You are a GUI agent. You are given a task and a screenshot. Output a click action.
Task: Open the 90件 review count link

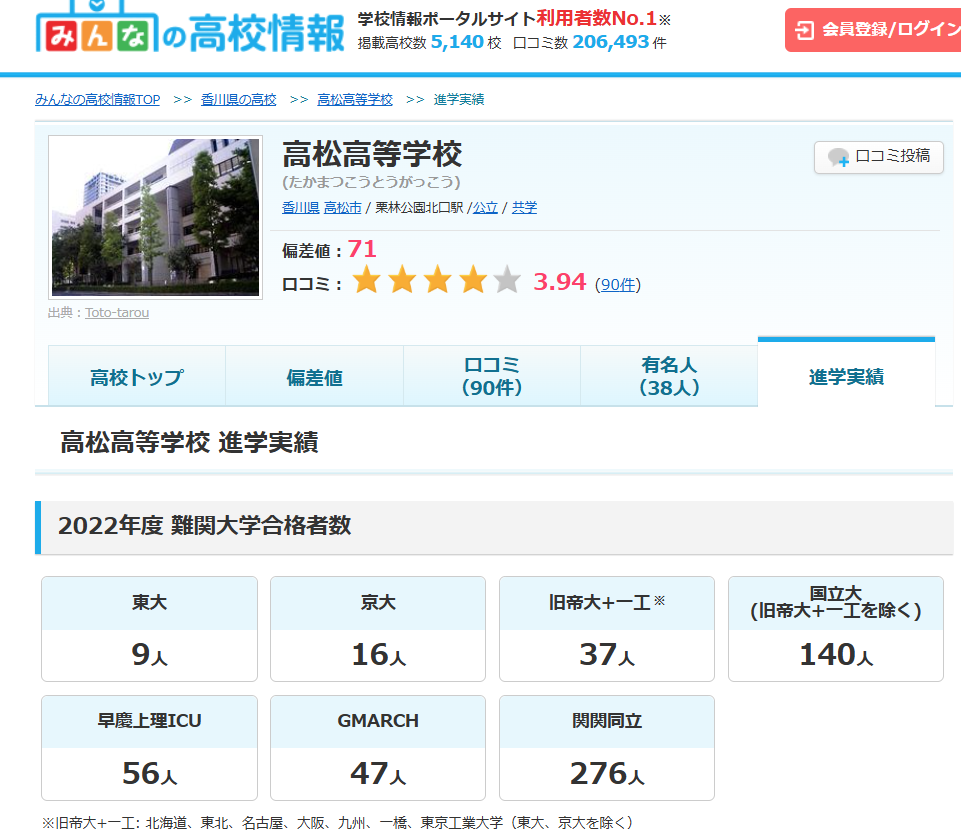tap(617, 285)
